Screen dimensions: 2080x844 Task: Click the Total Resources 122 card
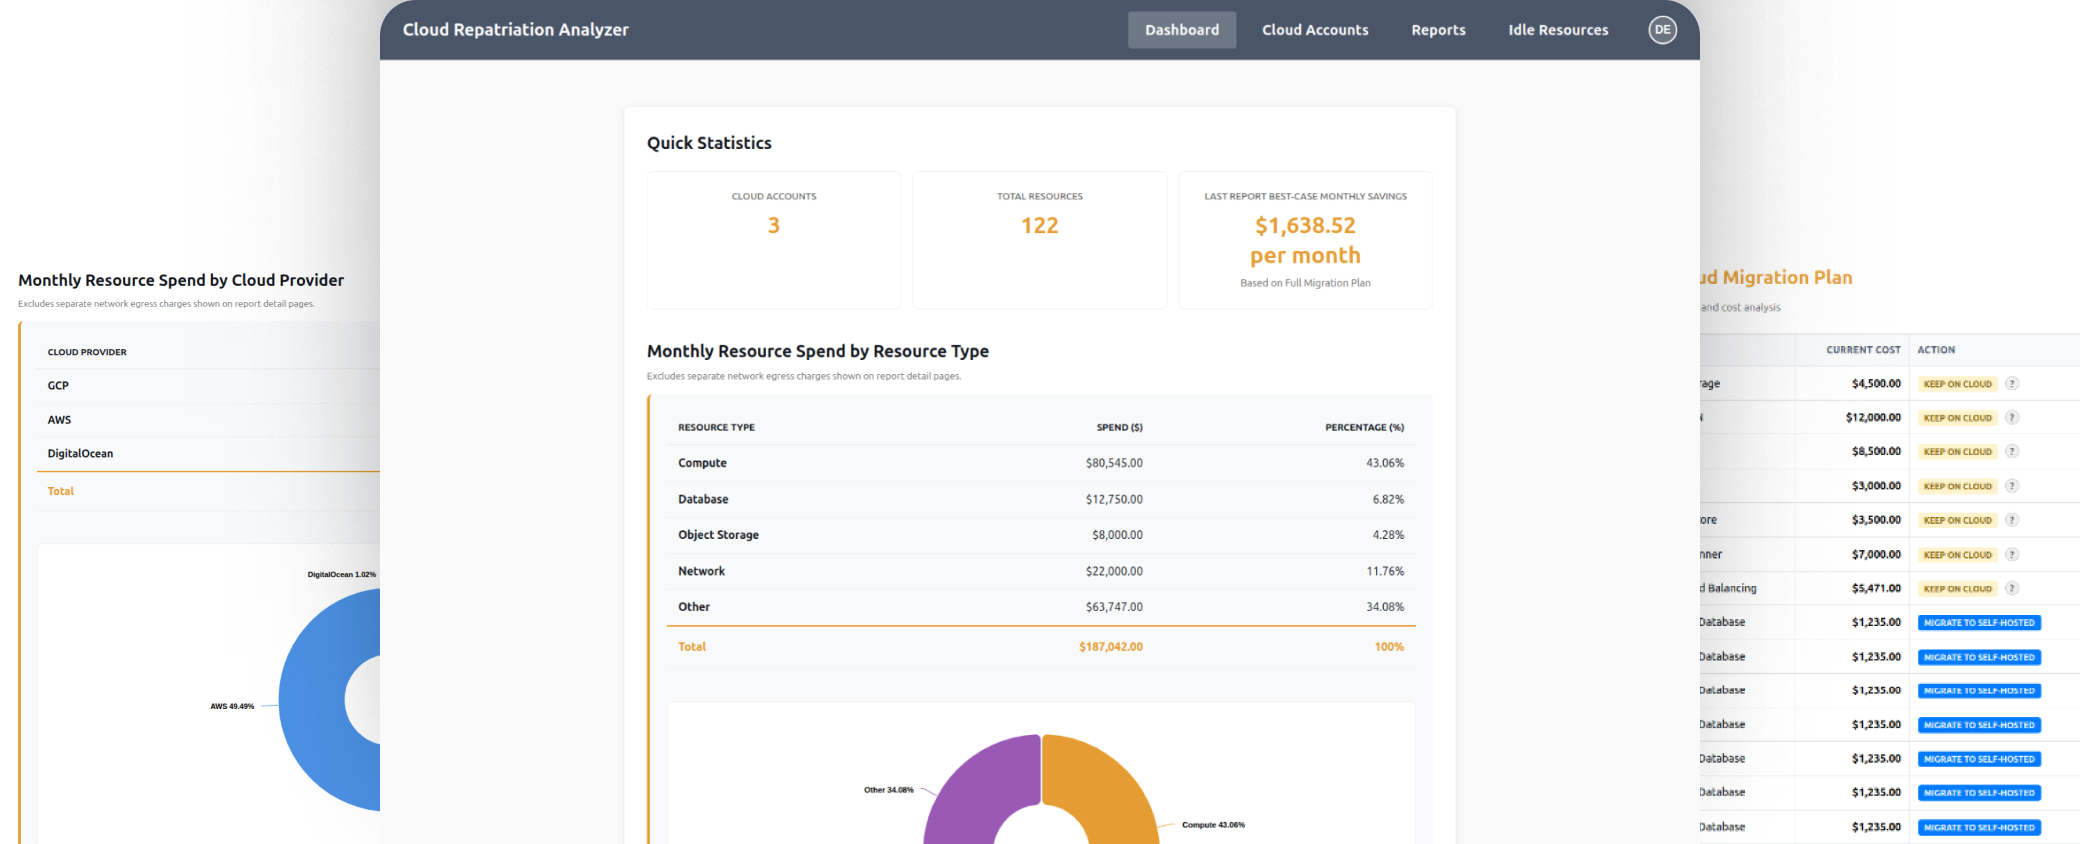pos(1039,240)
